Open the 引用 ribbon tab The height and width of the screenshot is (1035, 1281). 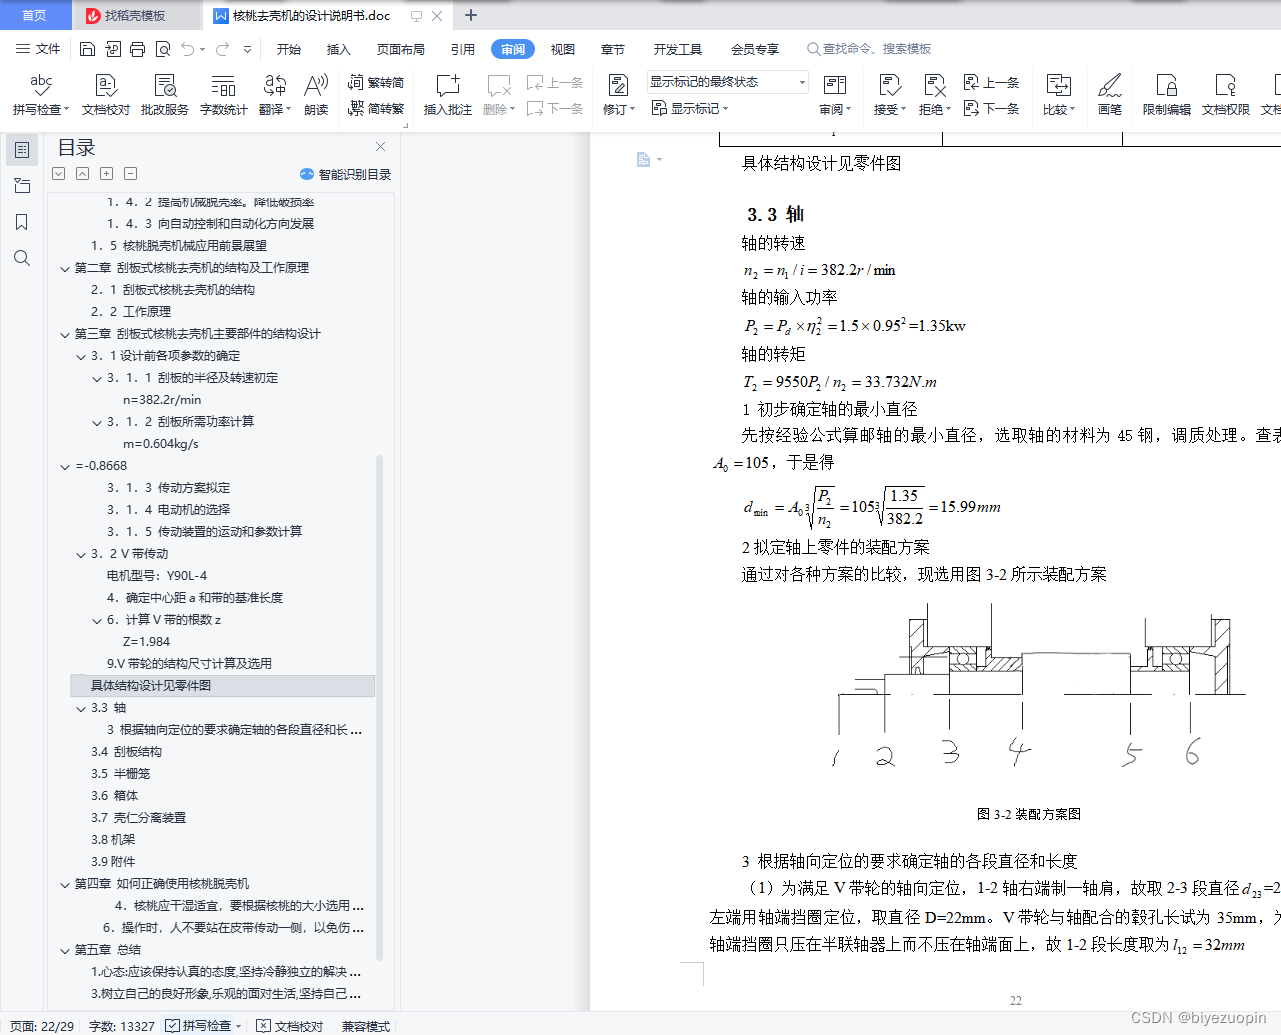463,49
